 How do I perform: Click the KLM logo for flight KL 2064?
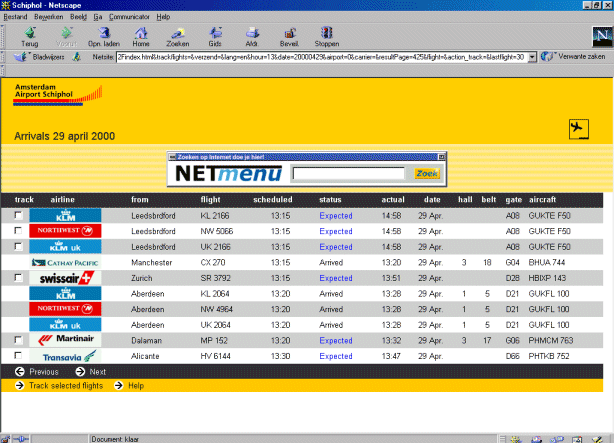pos(65,293)
